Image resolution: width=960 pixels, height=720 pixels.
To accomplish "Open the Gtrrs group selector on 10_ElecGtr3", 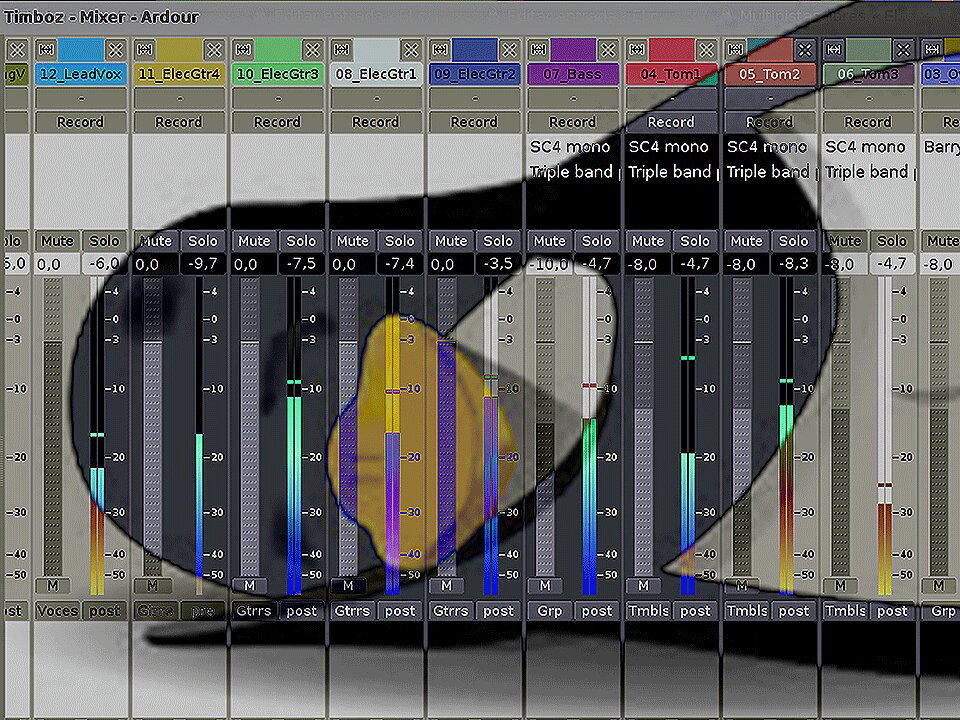I will click(254, 611).
